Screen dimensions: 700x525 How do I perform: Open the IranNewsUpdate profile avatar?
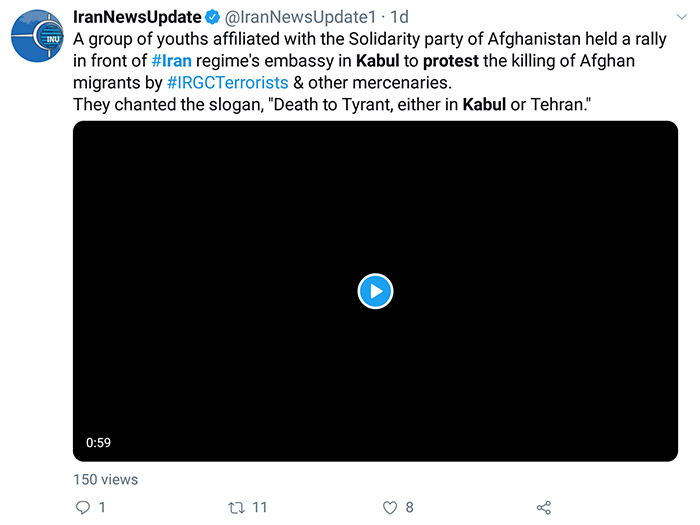click(x=37, y=36)
